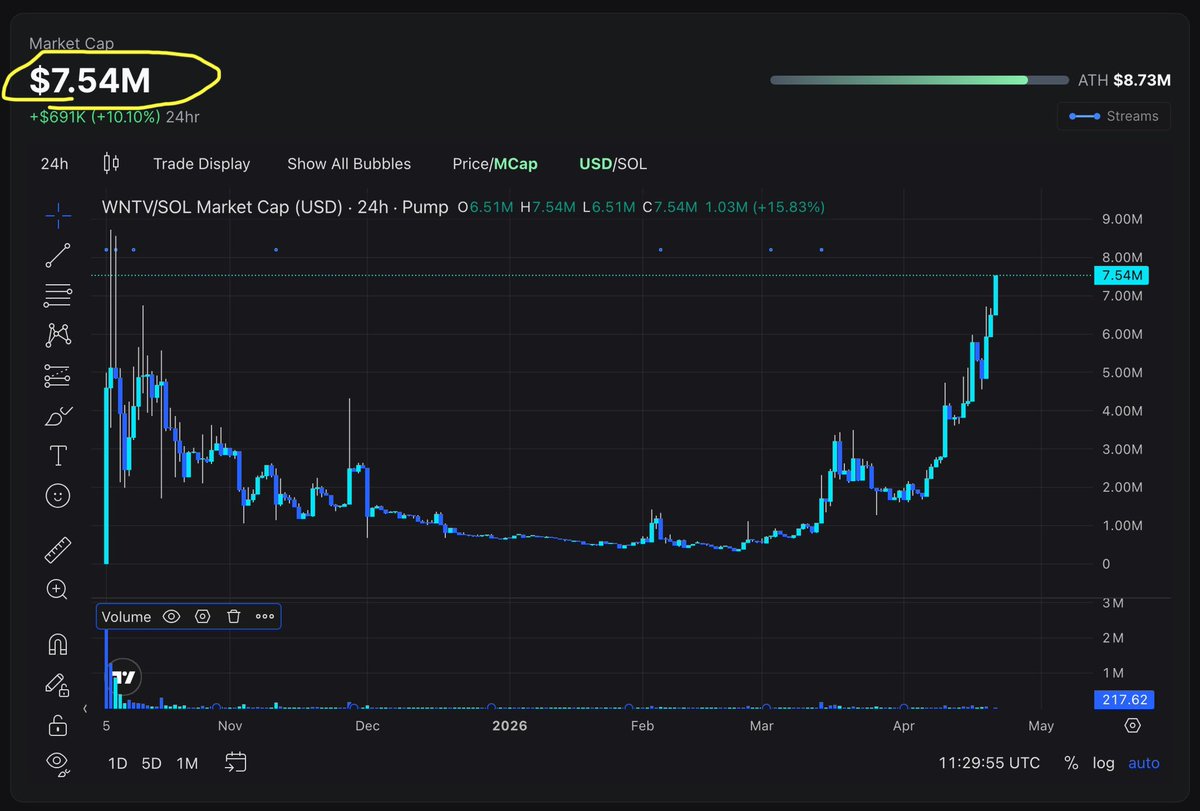The width and height of the screenshot is (1200, 811).
Task: Set time range to 1D
Action: tap(118, 764)
